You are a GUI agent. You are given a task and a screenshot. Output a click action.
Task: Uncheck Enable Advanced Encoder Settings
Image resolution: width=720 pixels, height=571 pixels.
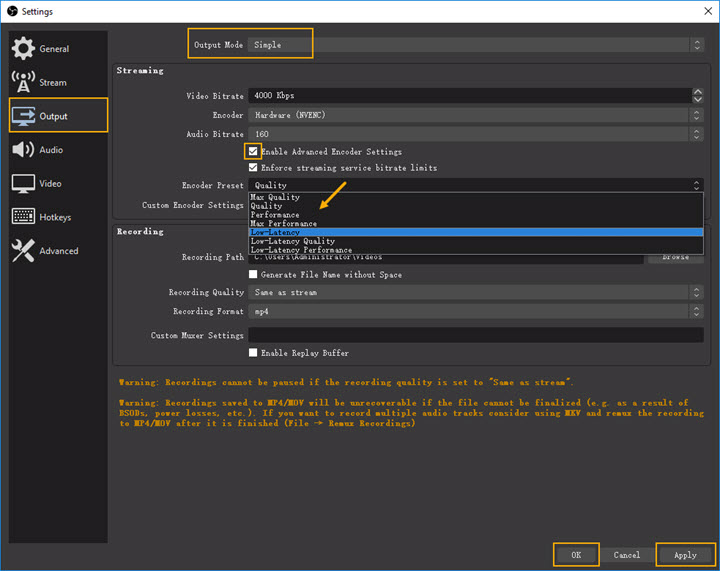pyautogui.click(x=253, y=152)
